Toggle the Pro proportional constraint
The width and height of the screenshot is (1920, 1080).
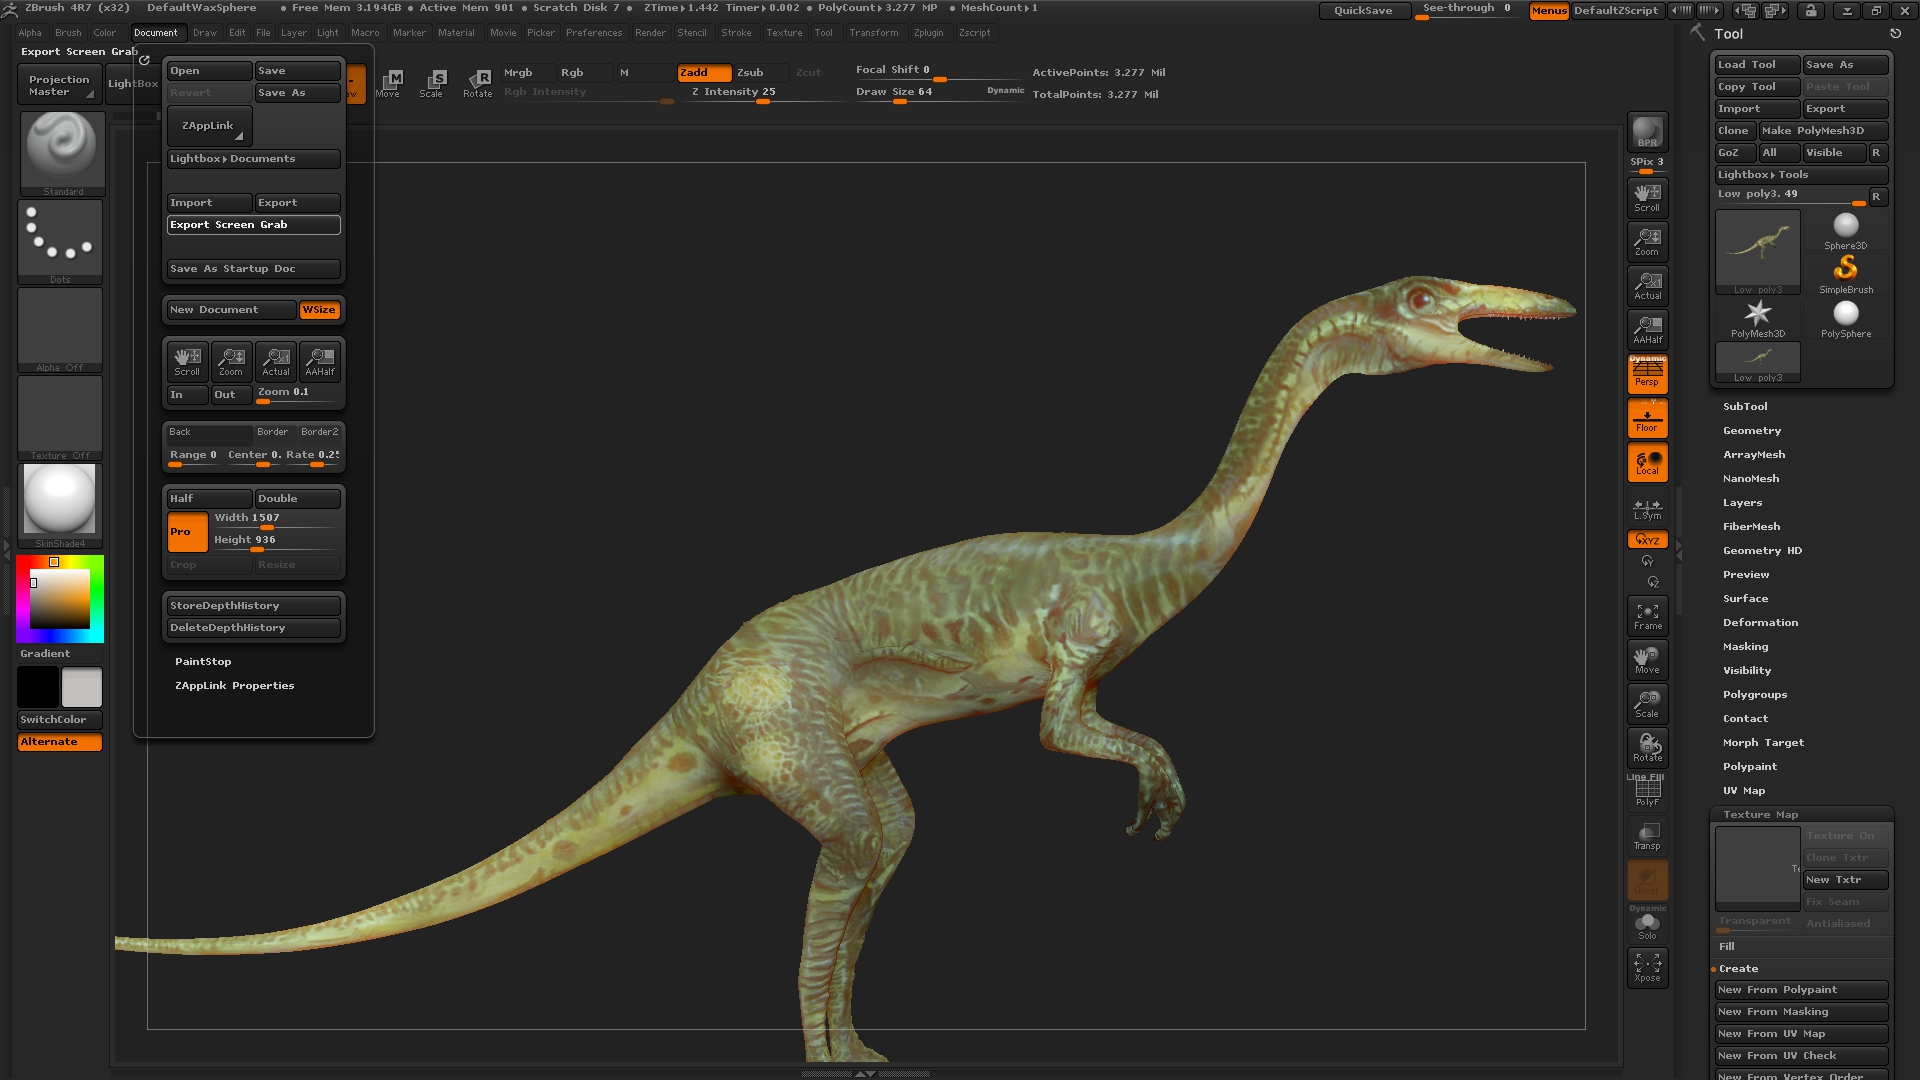point(187,532)
